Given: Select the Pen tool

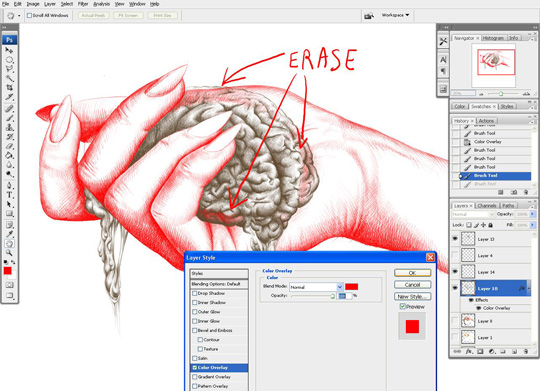Looking at the screenshot, I should (x=9, y=186).
